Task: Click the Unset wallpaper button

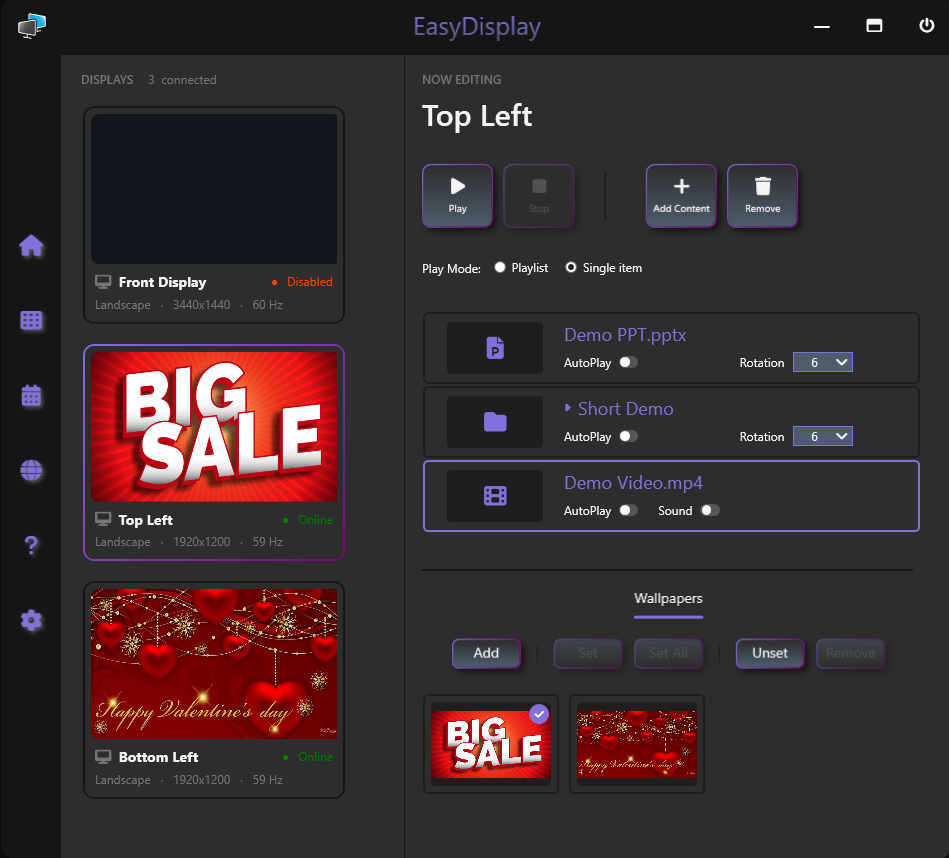Action: point(770,653)
